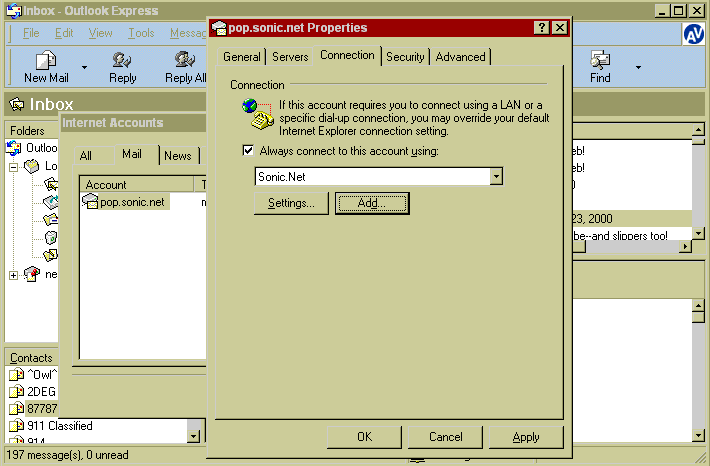Open the Security tab in Properties
The width and height of the screenshot is (710, 466).
click(x=405, y=57)
